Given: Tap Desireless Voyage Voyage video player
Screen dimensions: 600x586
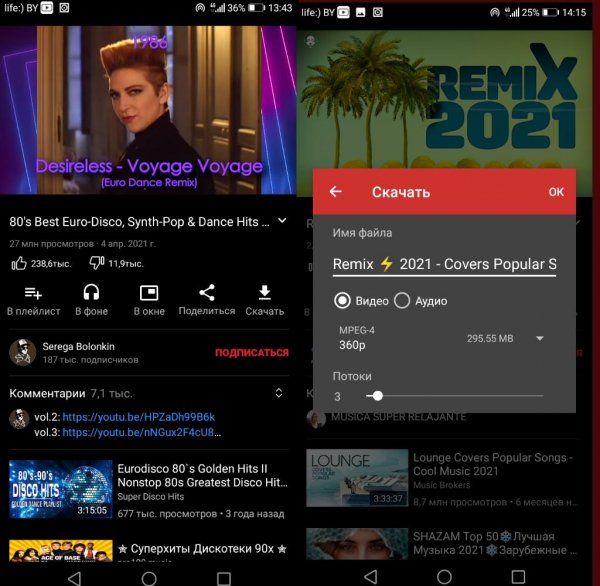Looking at the screenshot, I should click(148, 110).
